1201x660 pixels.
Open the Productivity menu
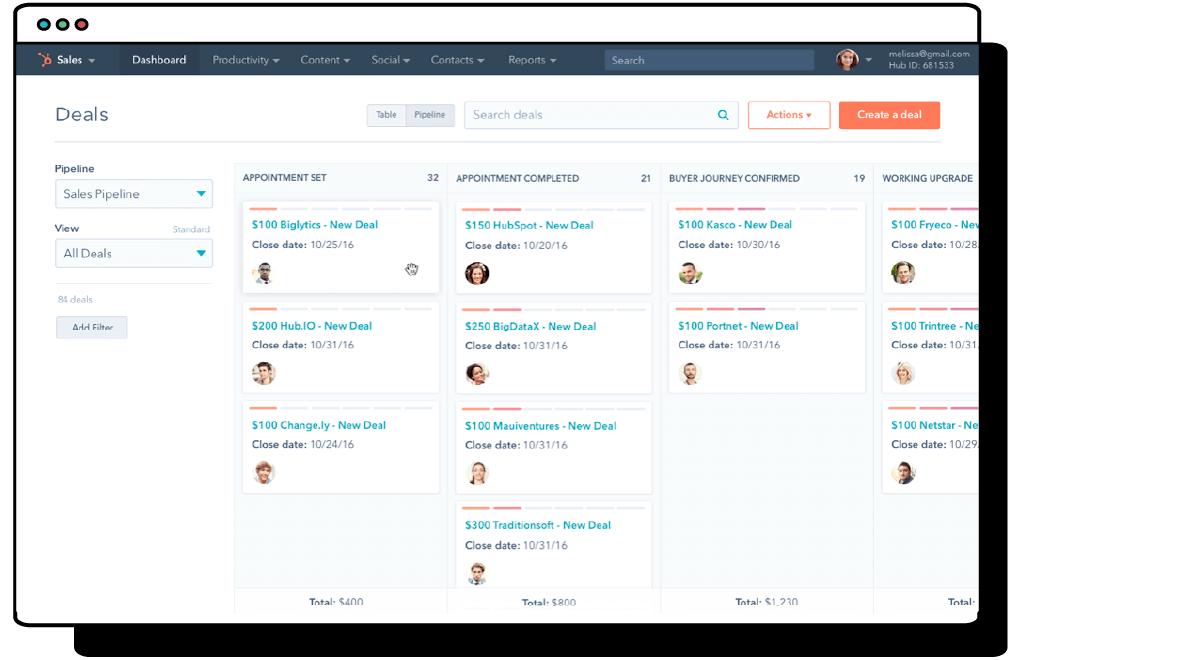246,60
